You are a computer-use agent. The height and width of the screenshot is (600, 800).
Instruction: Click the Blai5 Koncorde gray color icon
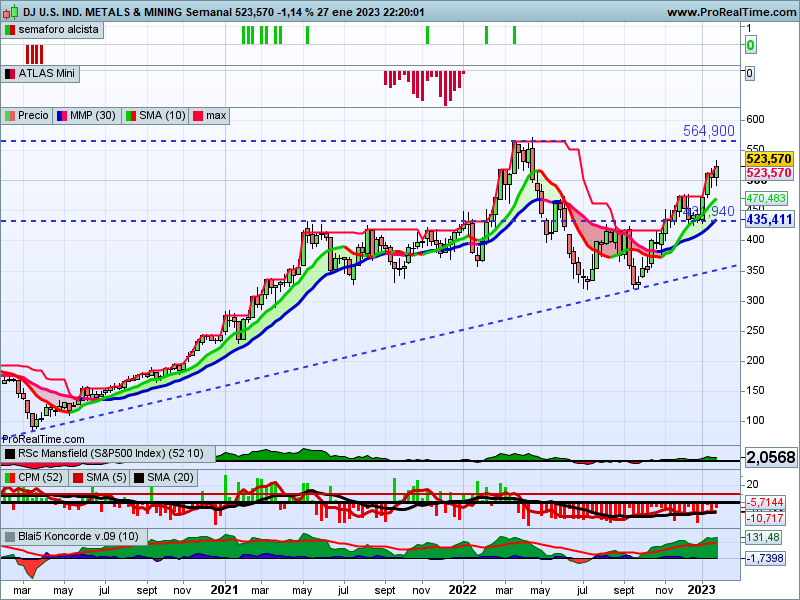(10, 537)
